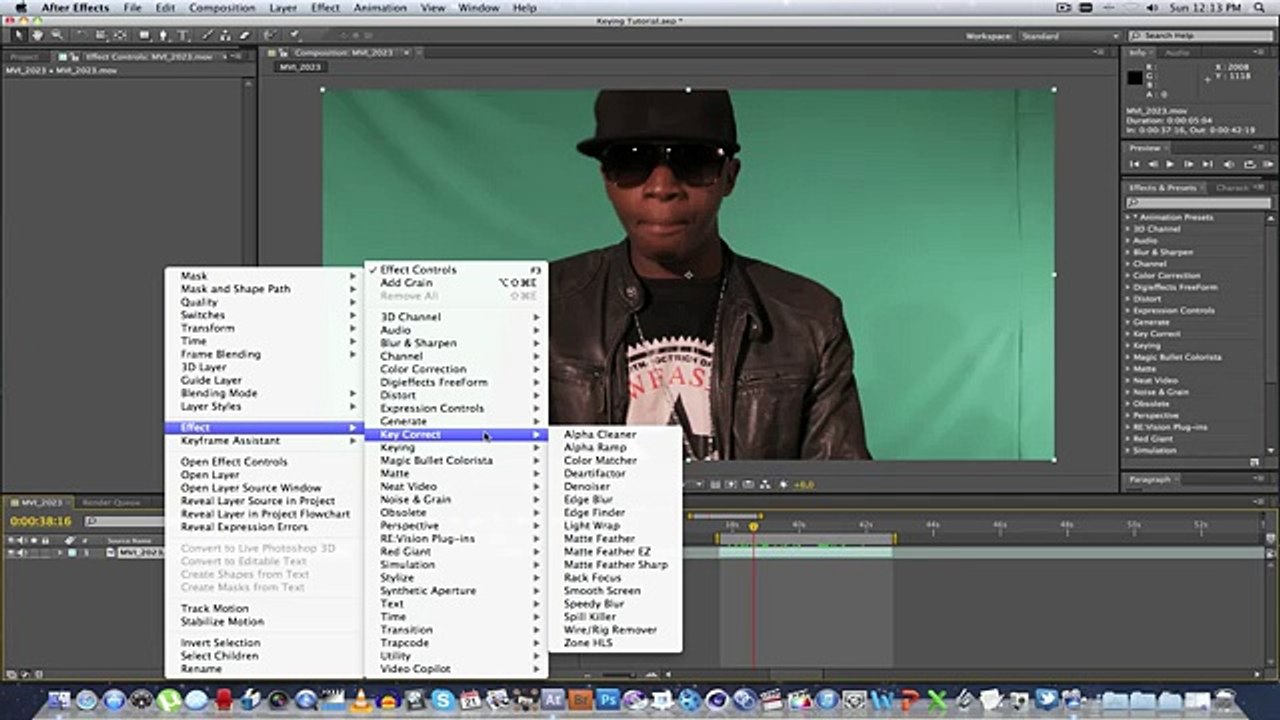Open Video Copilot effects submenu
The image size is (1280, 720).
(x=455, y=669)
